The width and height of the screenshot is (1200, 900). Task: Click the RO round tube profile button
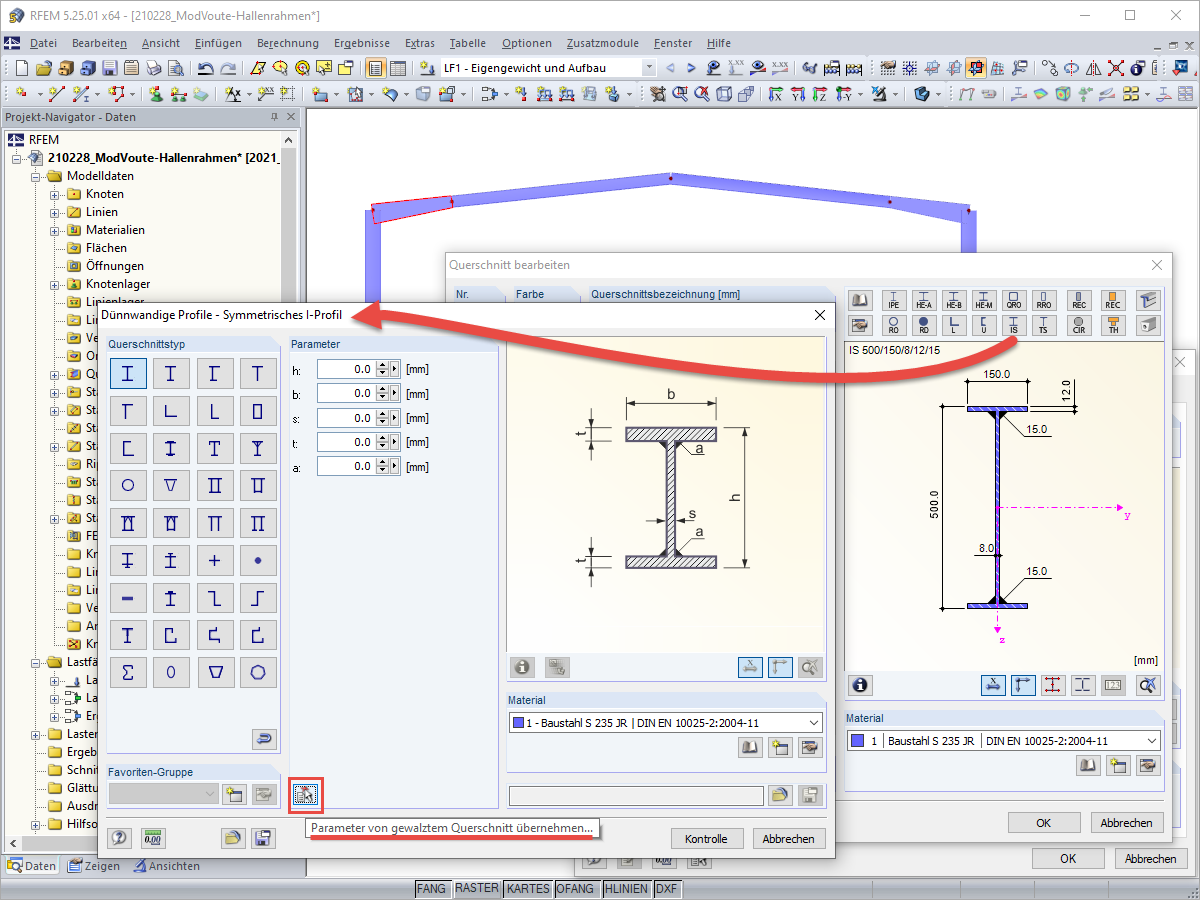[x=893, y=325]
